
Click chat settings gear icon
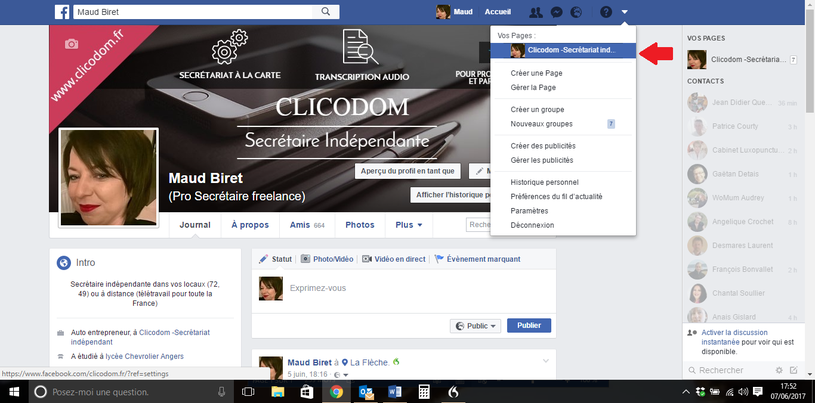[779, 370]
